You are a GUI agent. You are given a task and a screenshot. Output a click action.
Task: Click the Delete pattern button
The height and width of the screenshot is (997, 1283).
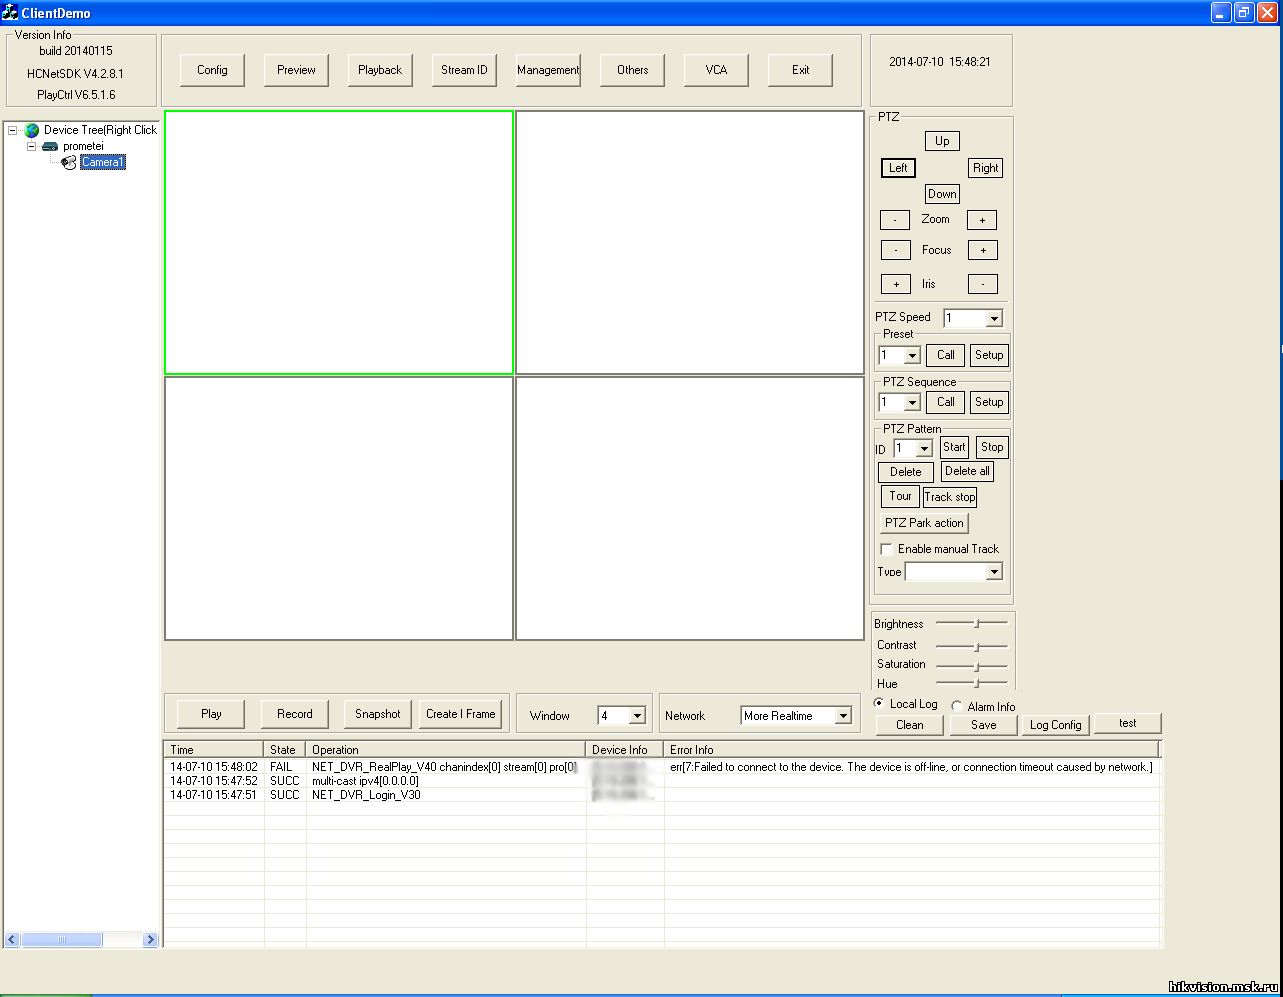pos(906,472)
